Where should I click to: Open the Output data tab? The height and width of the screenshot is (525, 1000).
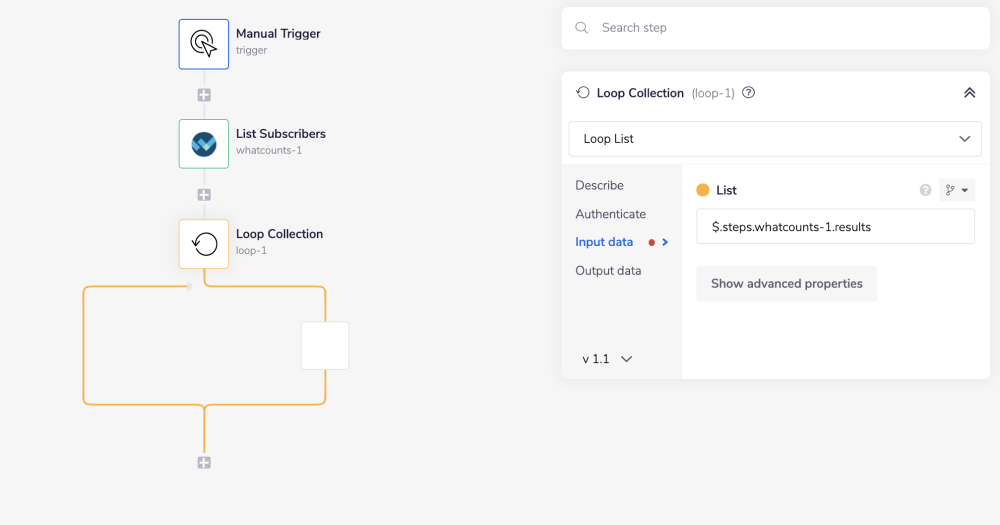coord(608,271)
